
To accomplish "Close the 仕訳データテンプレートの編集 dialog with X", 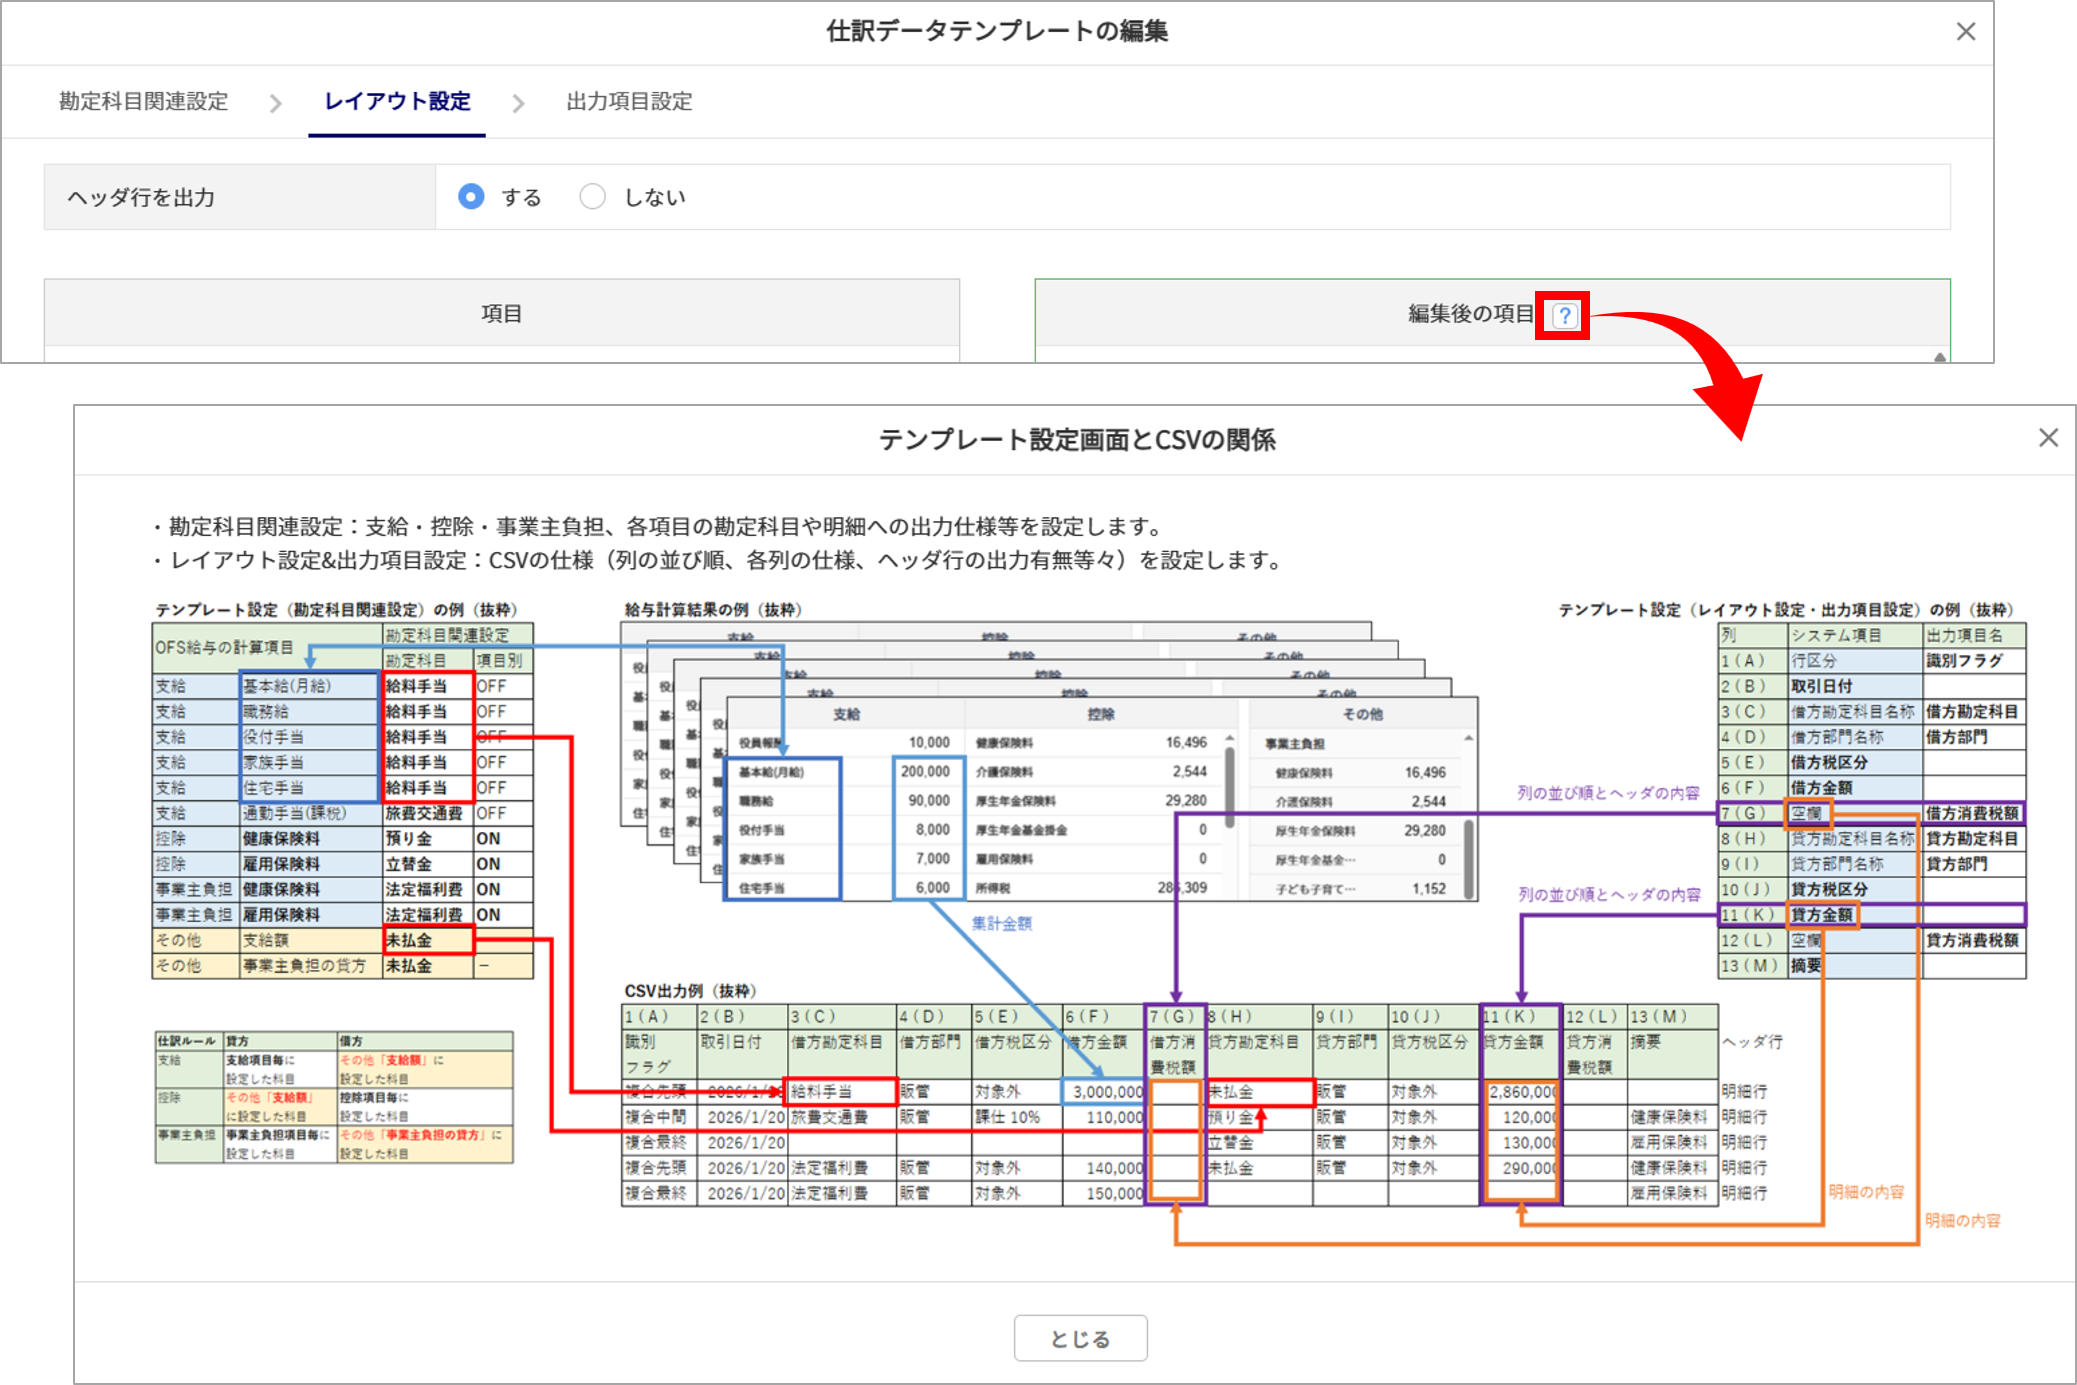I will click(x=1965, y=32).
